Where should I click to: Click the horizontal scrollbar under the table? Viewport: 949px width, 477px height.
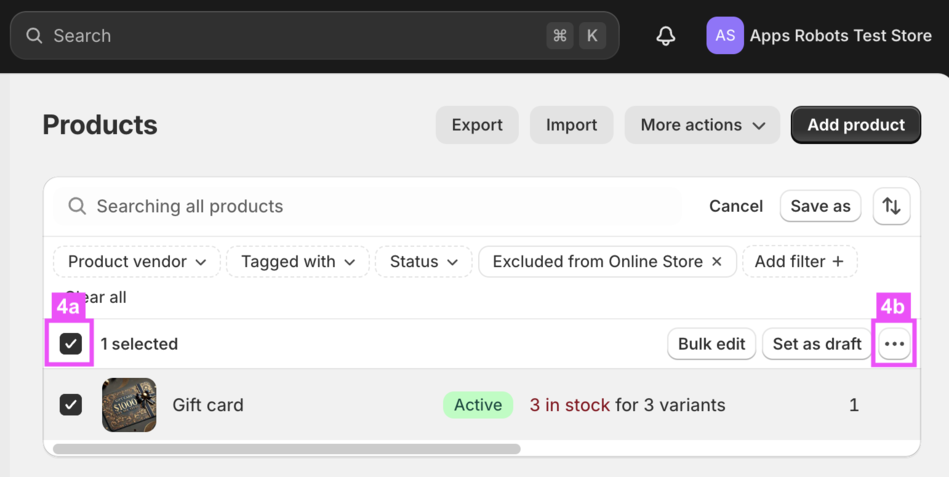[286, 449]
